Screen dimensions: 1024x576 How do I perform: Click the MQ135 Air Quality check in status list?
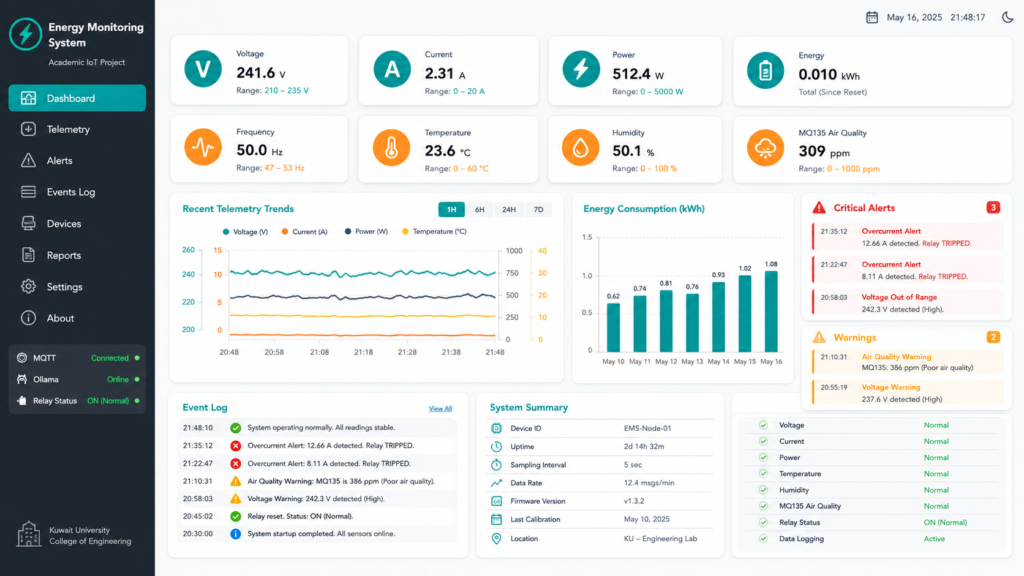point(763,506)
